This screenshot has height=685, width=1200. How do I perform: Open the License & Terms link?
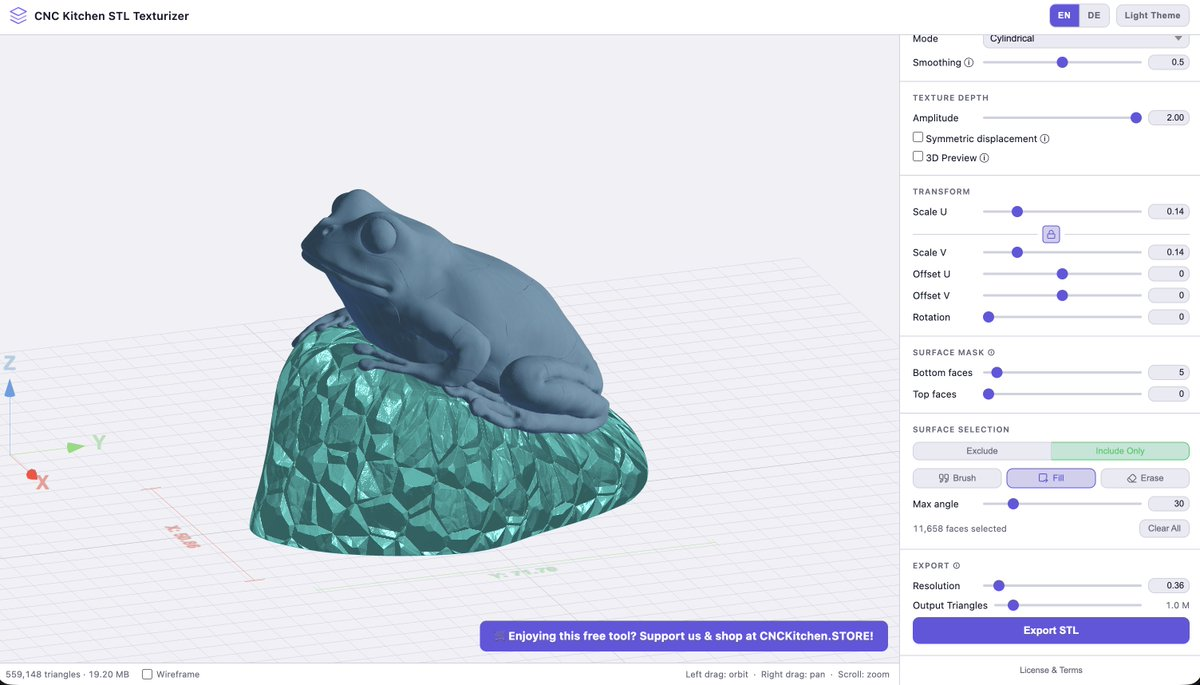(x=1050, y=670)
